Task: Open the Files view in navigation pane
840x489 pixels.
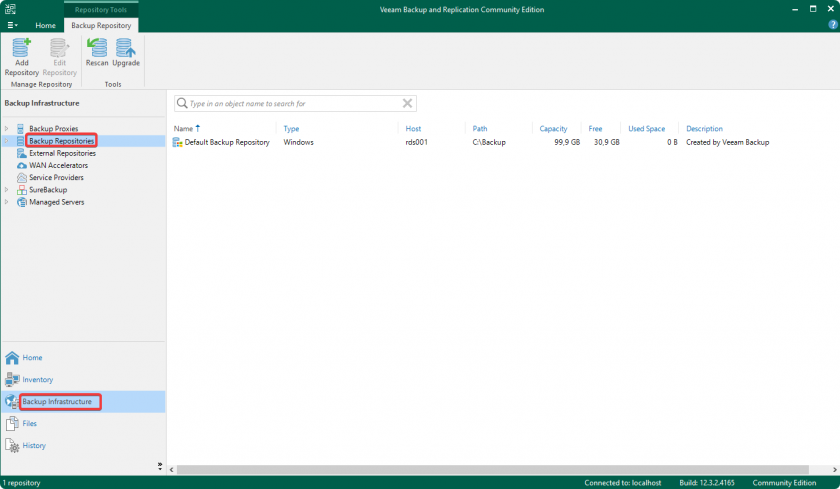Action: tap(29, 424)
